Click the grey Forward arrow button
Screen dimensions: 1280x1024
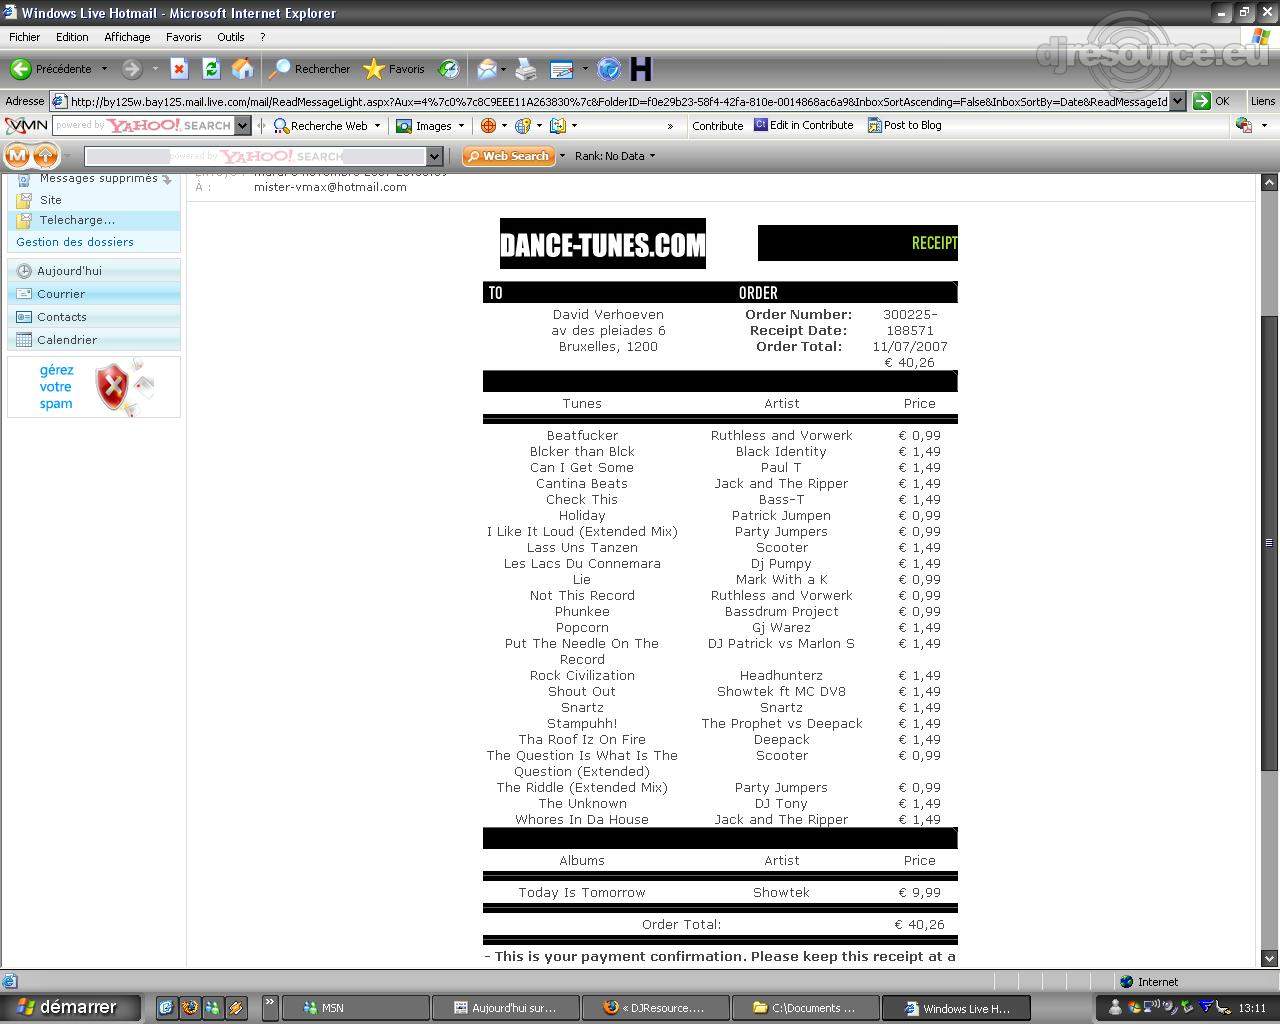[x=131, y=69]
